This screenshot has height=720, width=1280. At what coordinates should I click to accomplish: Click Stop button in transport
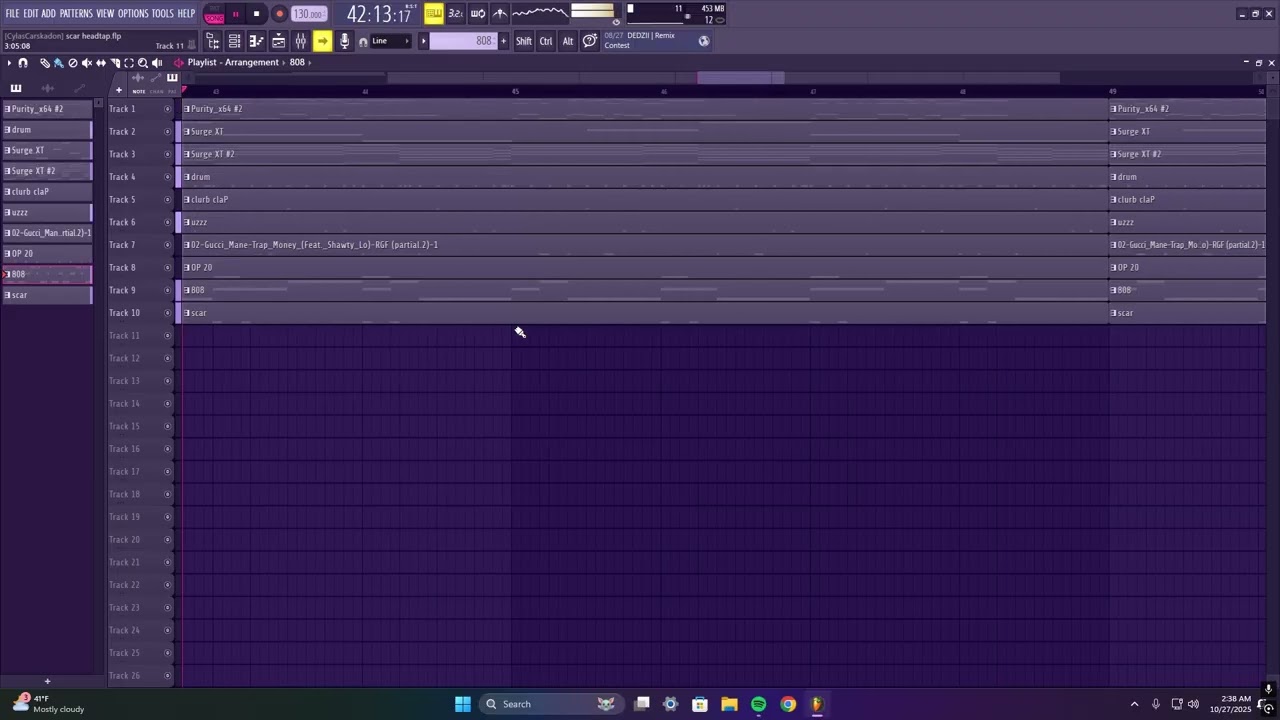pos(256,14)
